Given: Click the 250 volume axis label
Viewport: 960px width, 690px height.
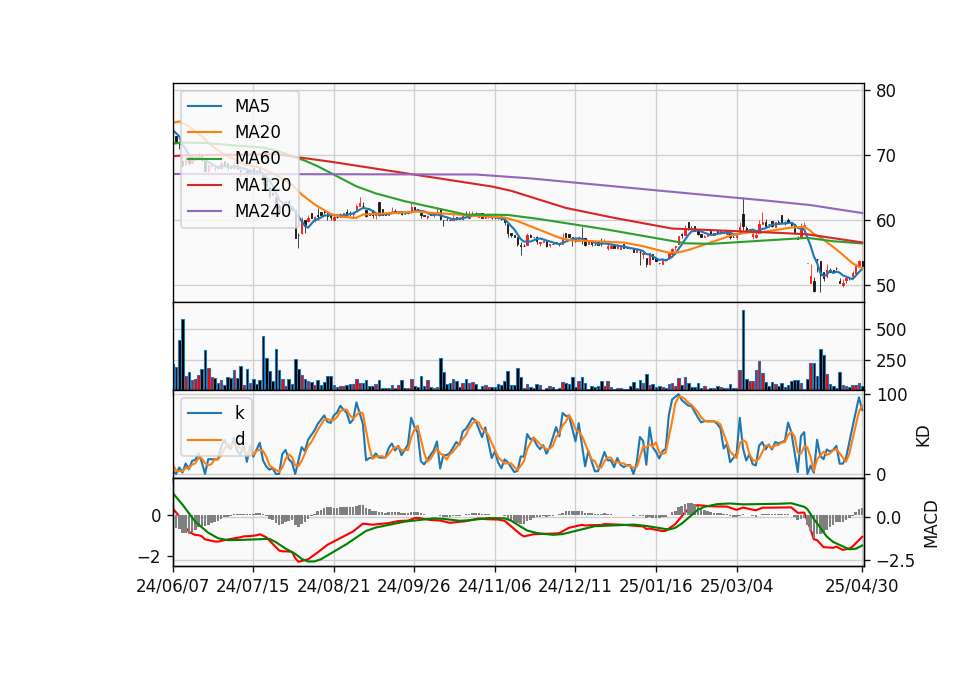Looking at the screenshot, I should (x=891, y=361).
